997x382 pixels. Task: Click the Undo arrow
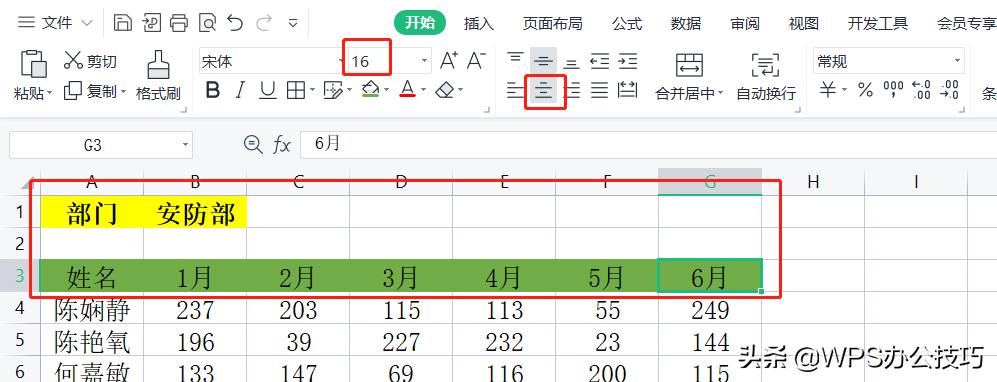point(235,24)
